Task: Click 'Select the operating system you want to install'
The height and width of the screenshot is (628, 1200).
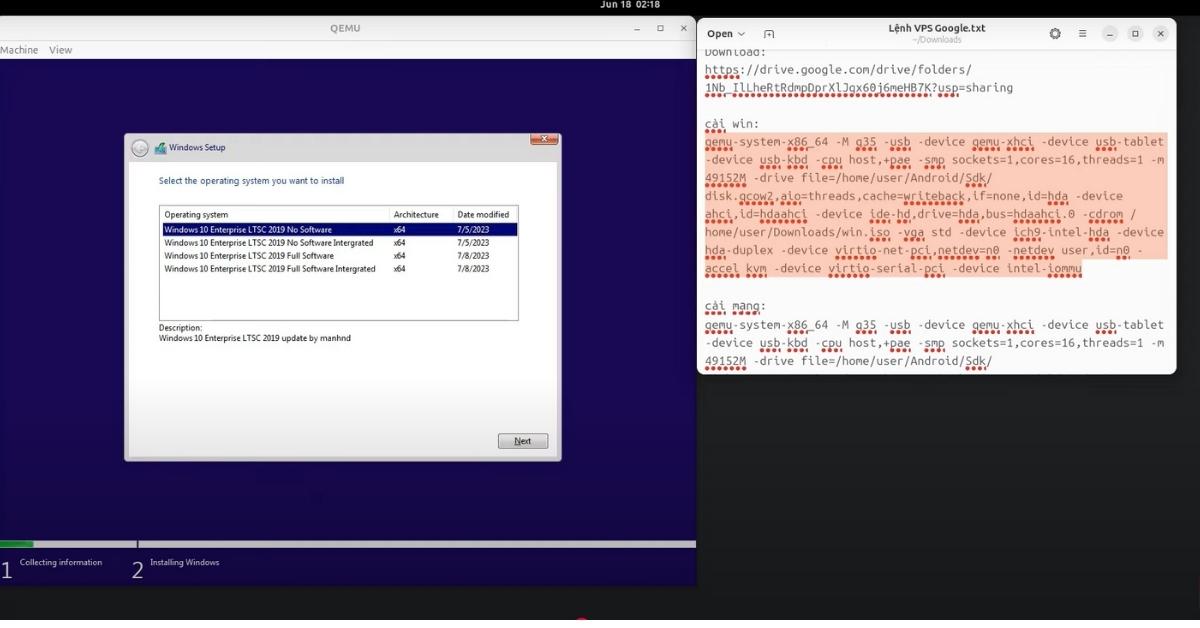Action: point(251,181)
